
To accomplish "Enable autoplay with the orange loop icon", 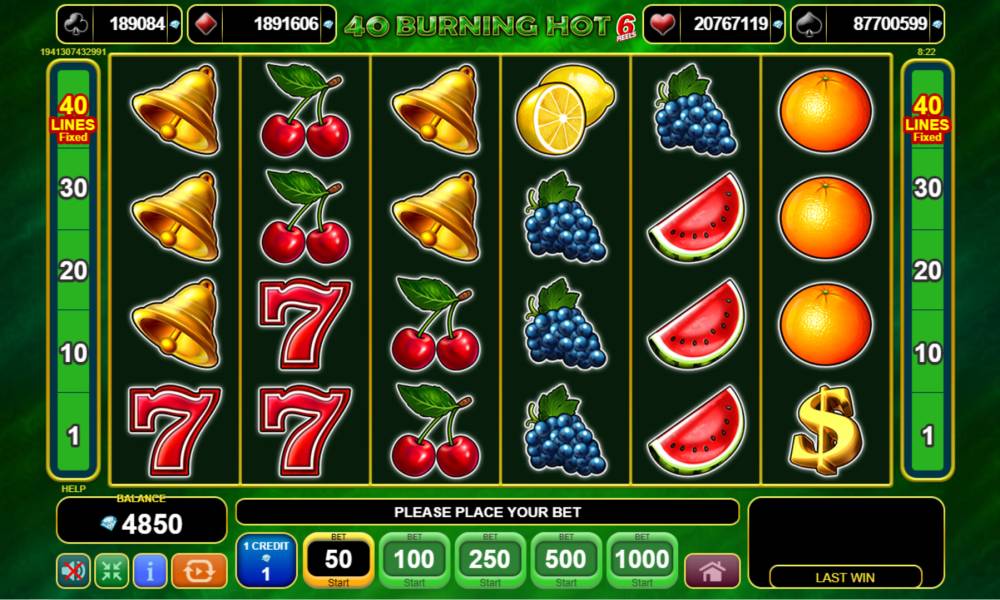I will click(199, 571).
